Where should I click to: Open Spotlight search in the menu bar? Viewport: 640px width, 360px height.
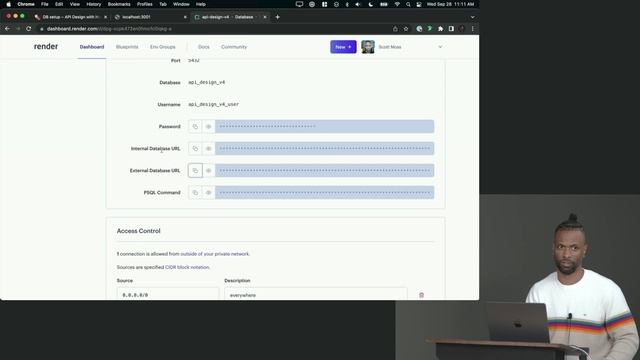click(408, 4)
